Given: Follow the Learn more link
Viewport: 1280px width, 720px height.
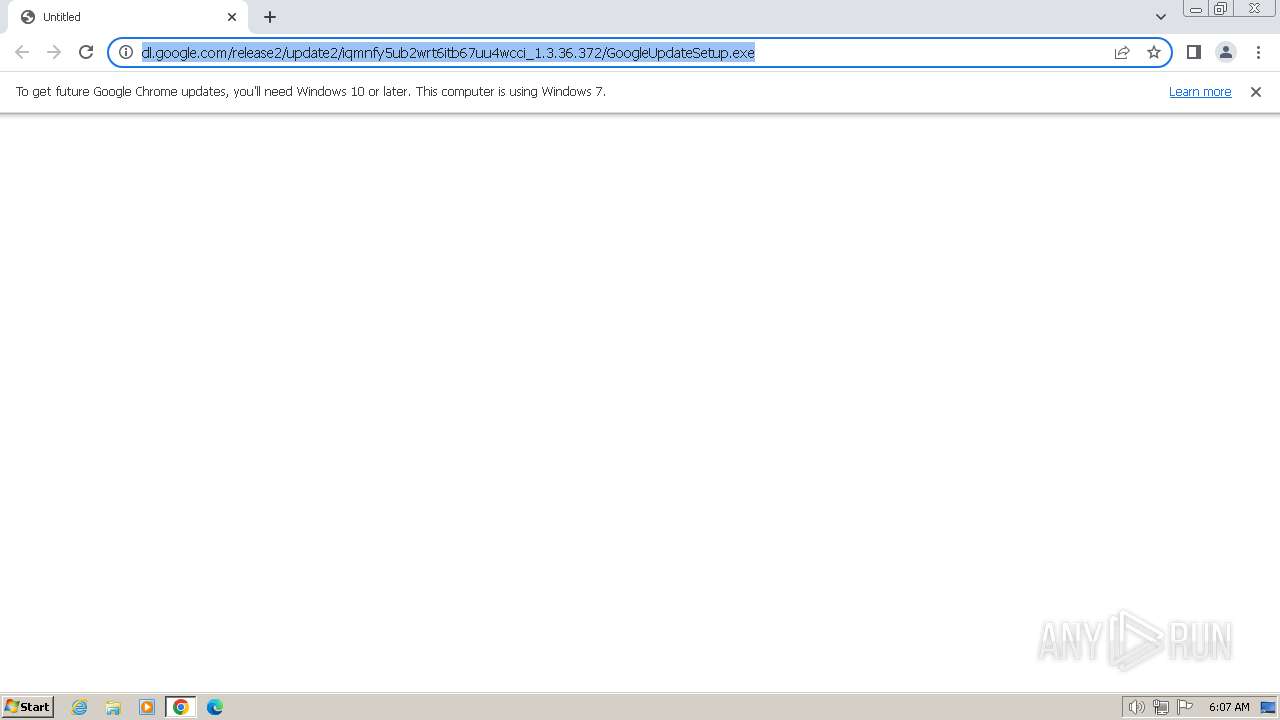Looking at the screenshot, I should point(1200,92).
